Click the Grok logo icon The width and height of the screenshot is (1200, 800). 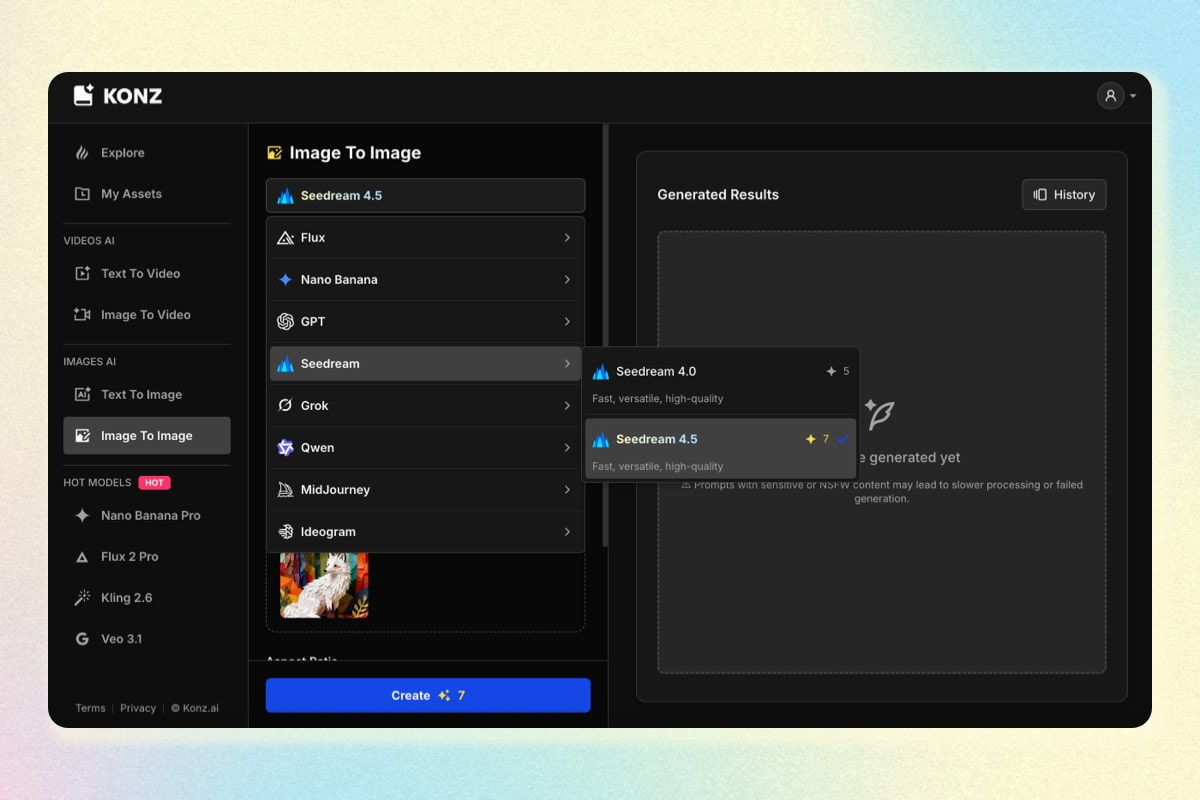click(285, 406)
